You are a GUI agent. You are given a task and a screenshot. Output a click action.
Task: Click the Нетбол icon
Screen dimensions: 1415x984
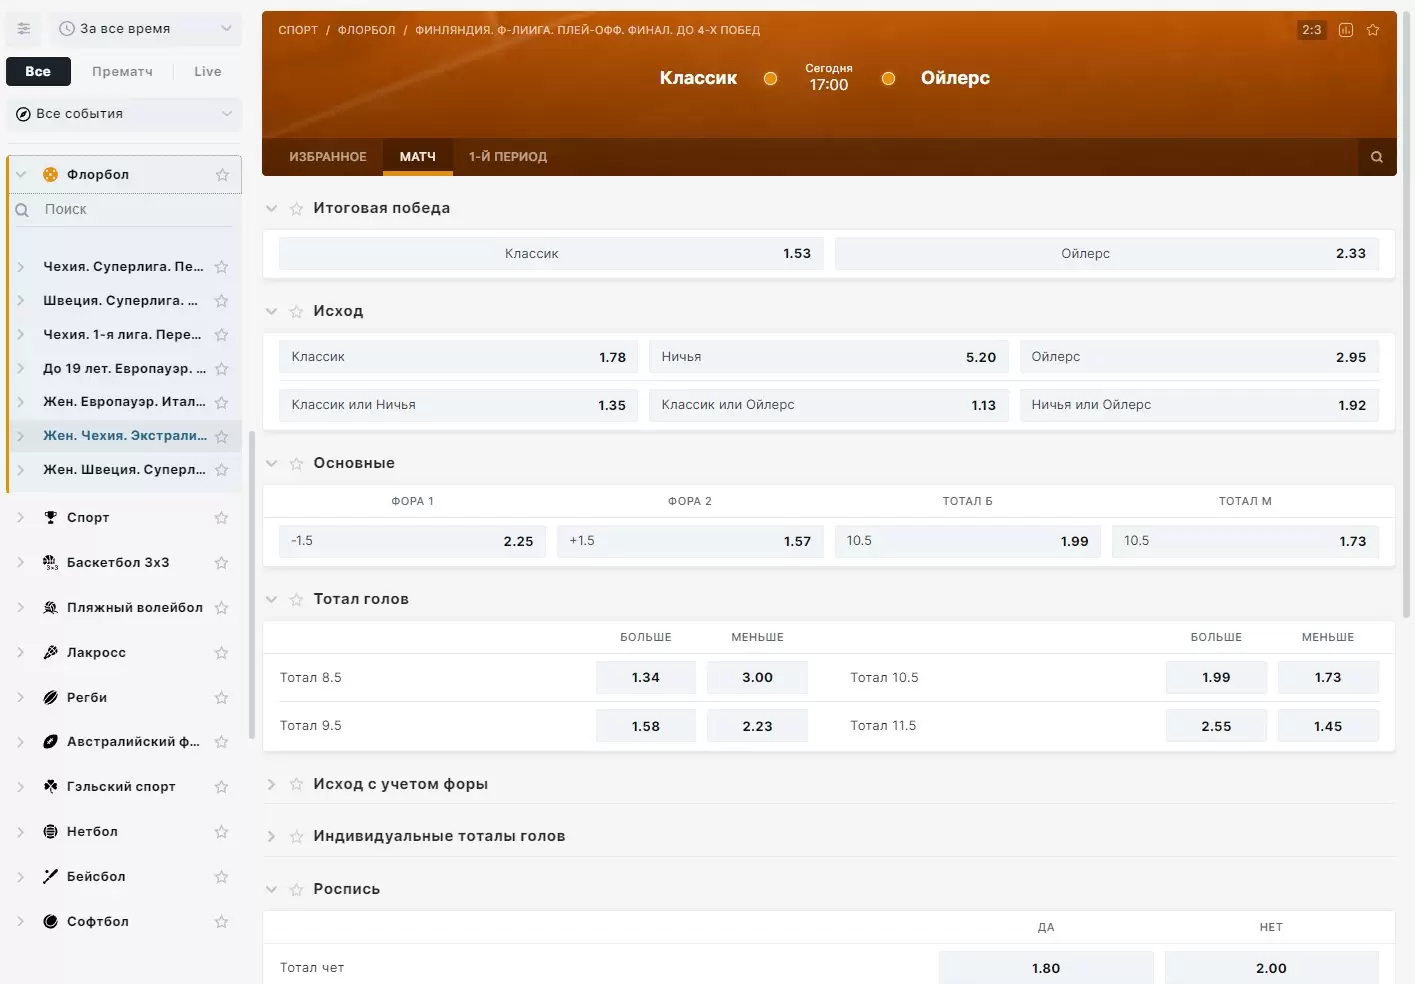(x=51, y=832)
